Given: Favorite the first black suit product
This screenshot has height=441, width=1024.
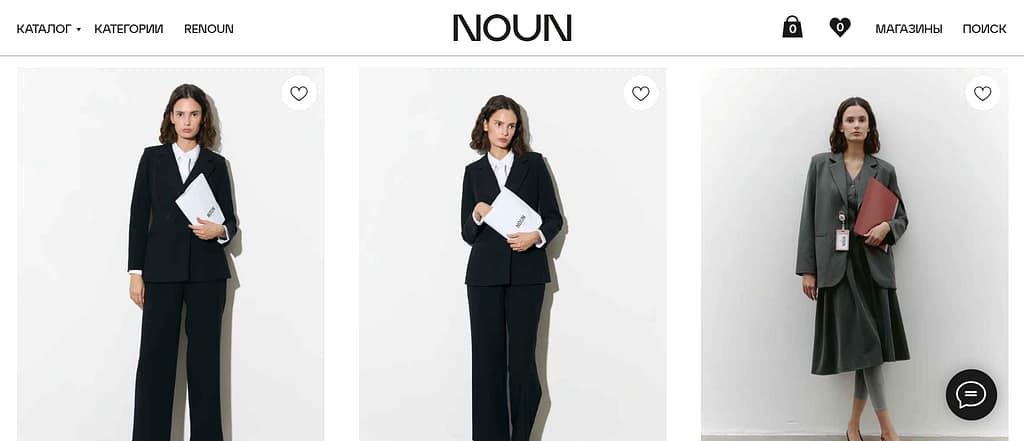Looking at the screenshot, I should point(299,93).
